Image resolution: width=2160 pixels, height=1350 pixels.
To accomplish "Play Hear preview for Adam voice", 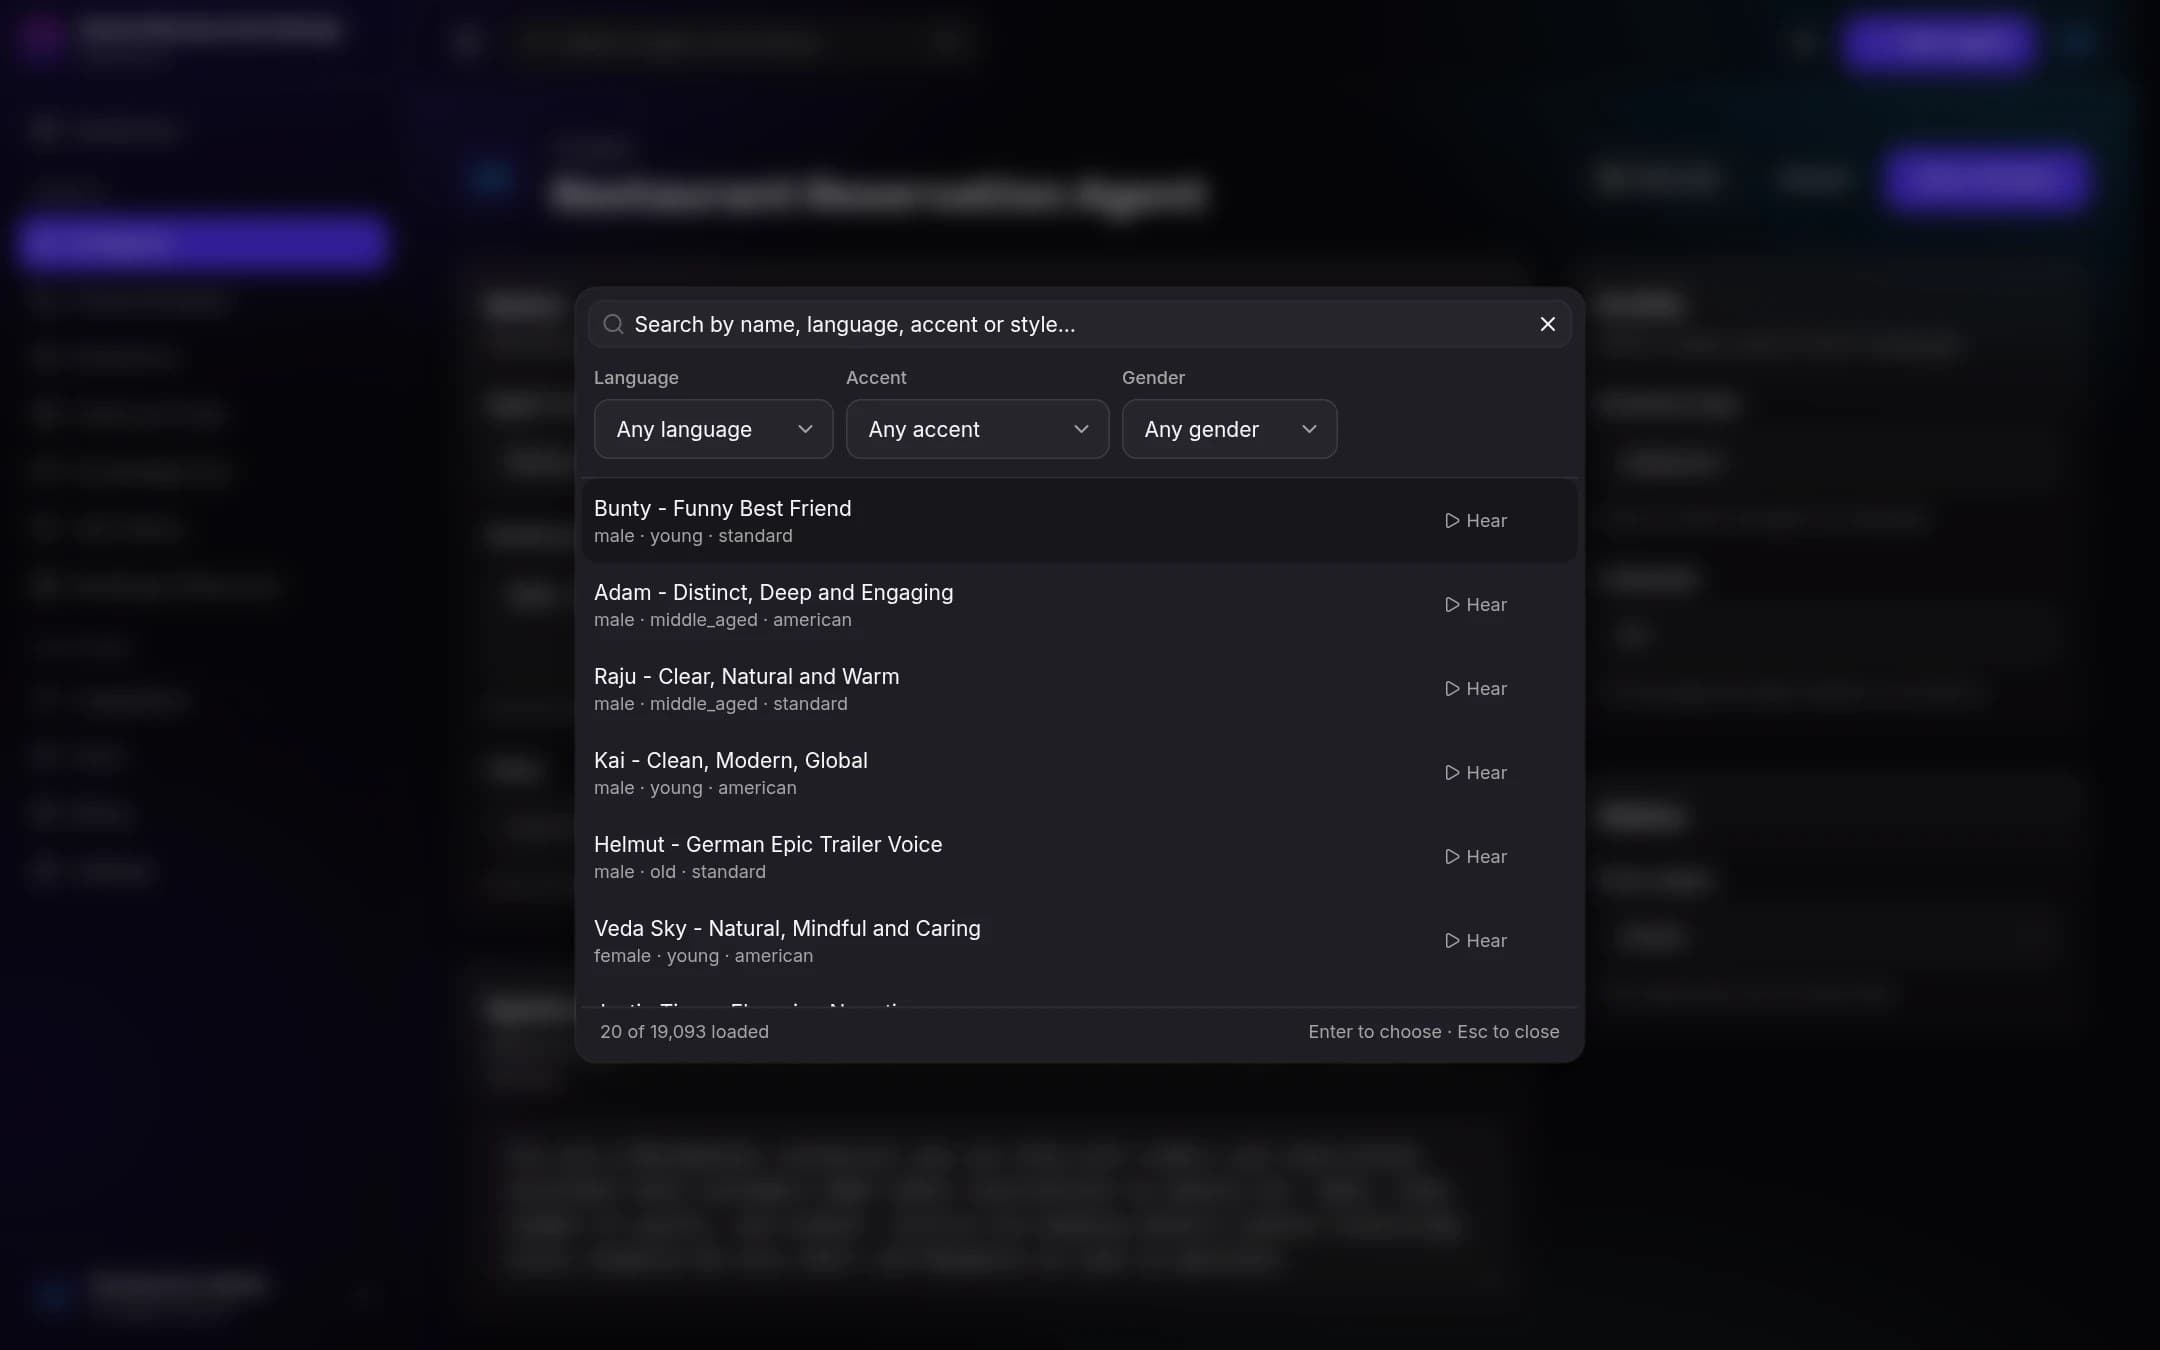I will coord(1476,605).
